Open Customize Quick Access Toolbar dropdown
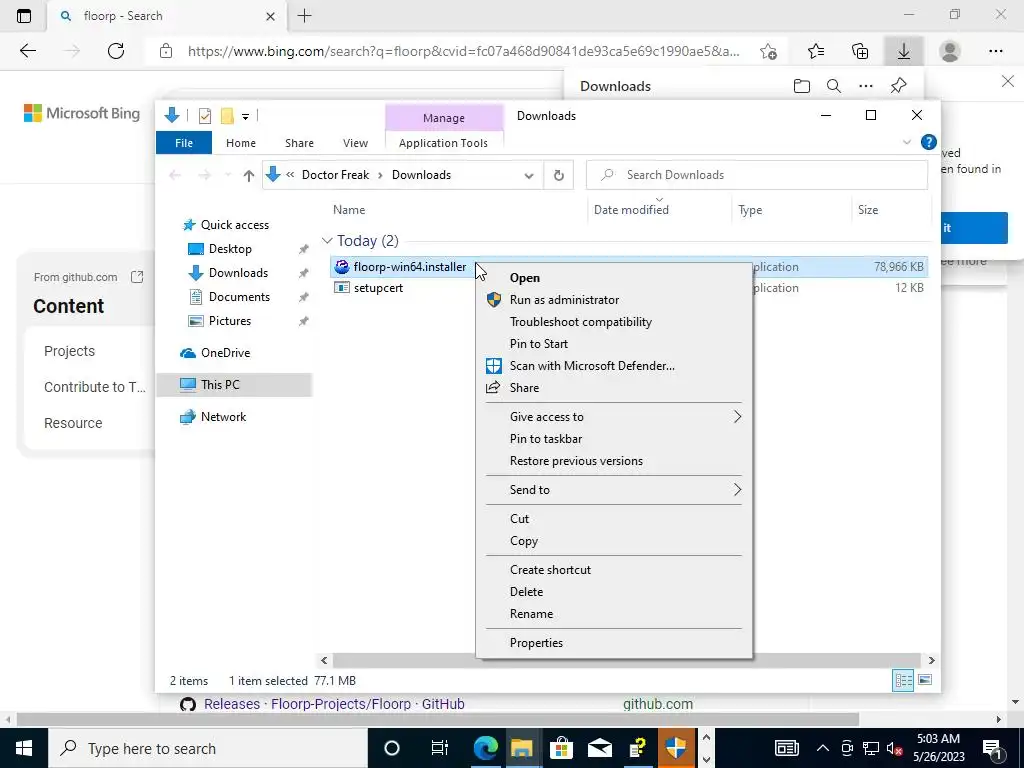Viewport: 1024px width, 768px height. point(246,117)
